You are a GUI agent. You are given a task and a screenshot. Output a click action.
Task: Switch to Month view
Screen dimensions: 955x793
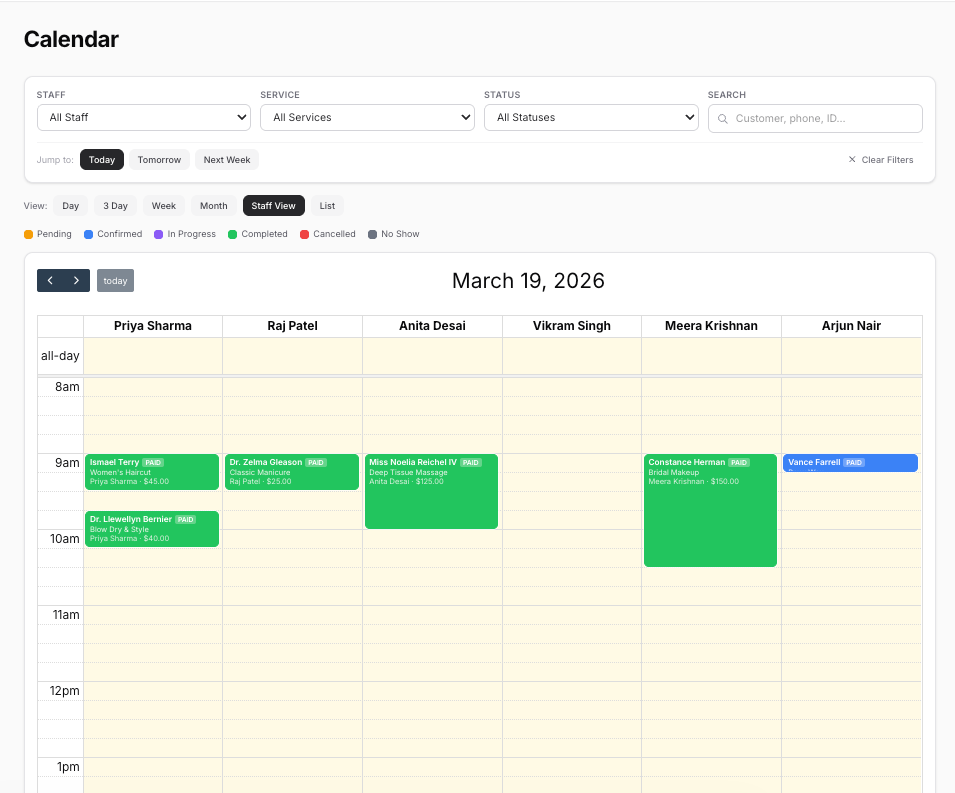tap(213, 205)
